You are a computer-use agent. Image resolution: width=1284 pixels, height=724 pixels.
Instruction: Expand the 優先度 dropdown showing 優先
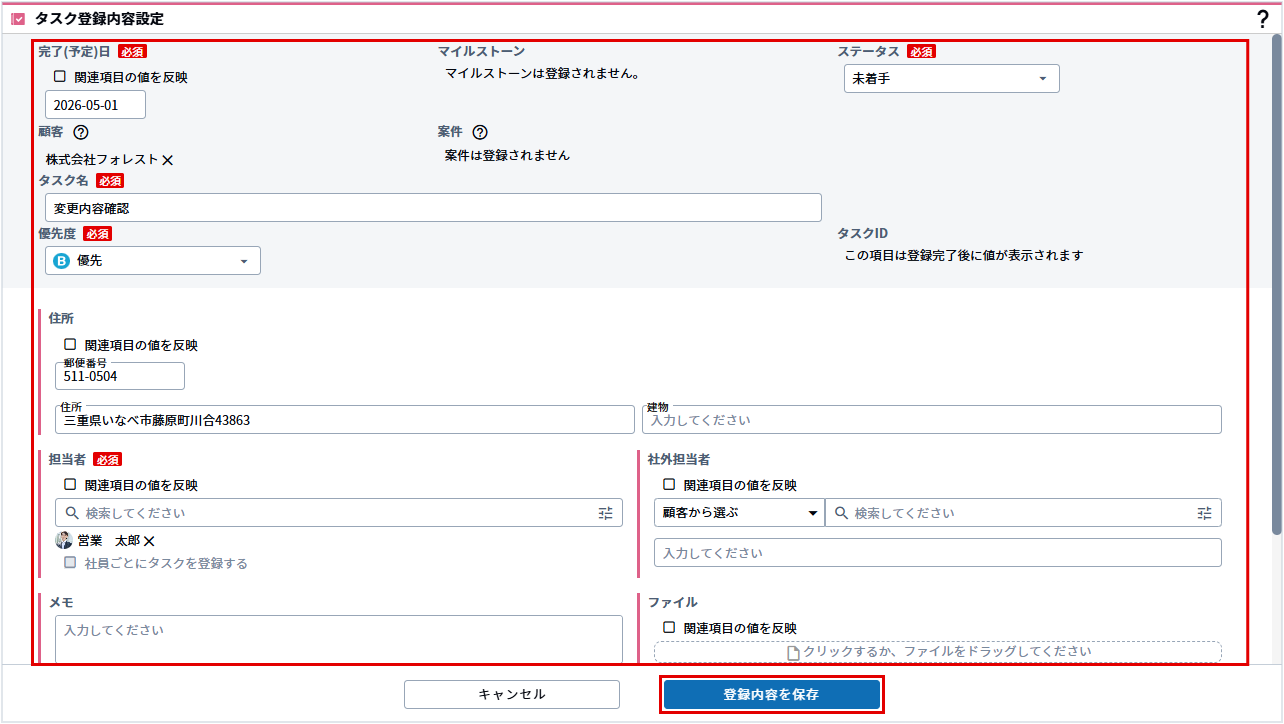[153, 261]
